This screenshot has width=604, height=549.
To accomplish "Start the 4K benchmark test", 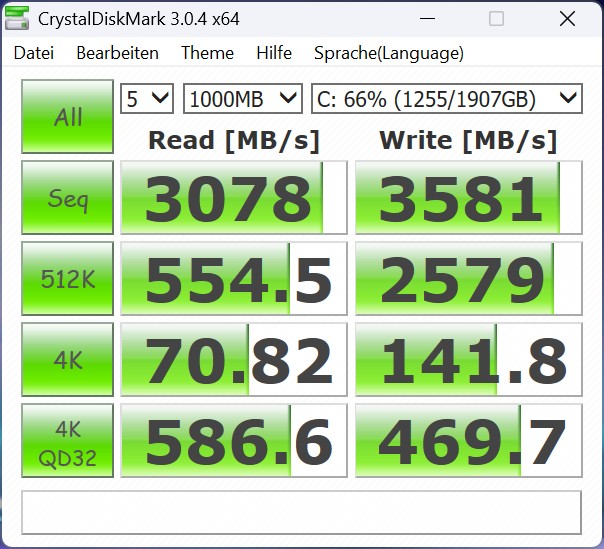I will pos(67,359).
